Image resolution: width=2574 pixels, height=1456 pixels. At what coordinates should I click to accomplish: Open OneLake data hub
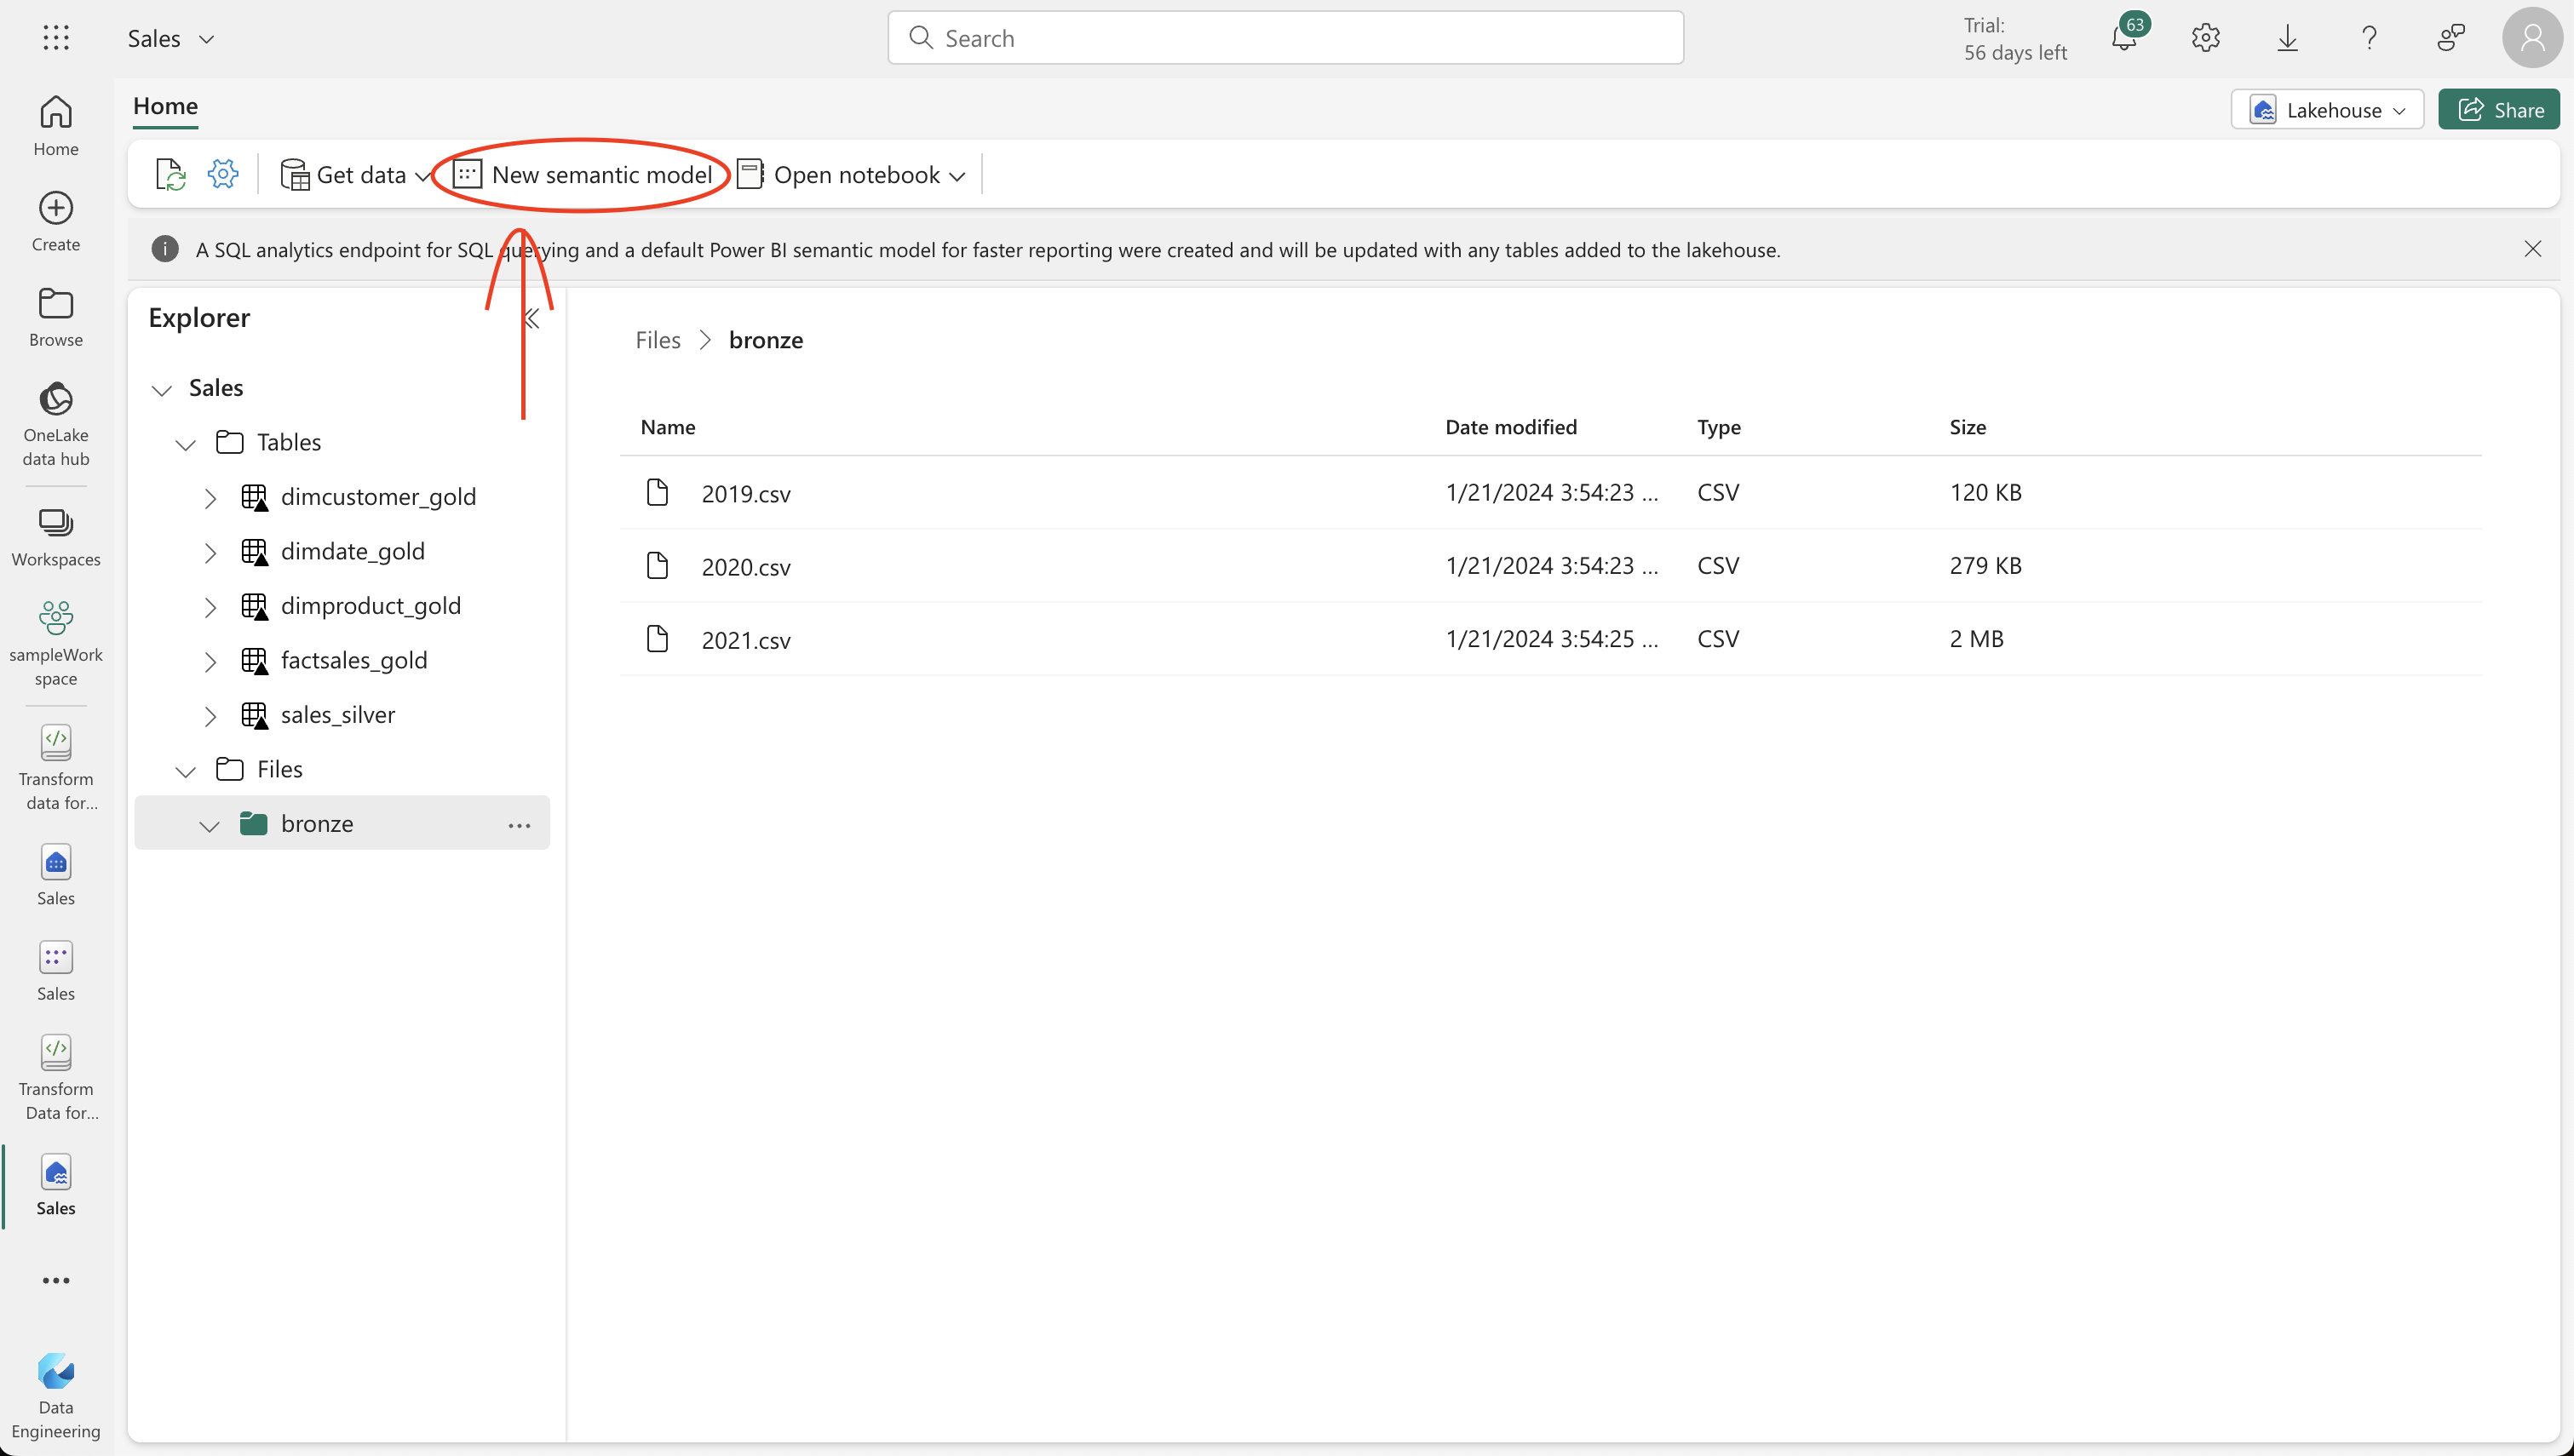[56, 424]
